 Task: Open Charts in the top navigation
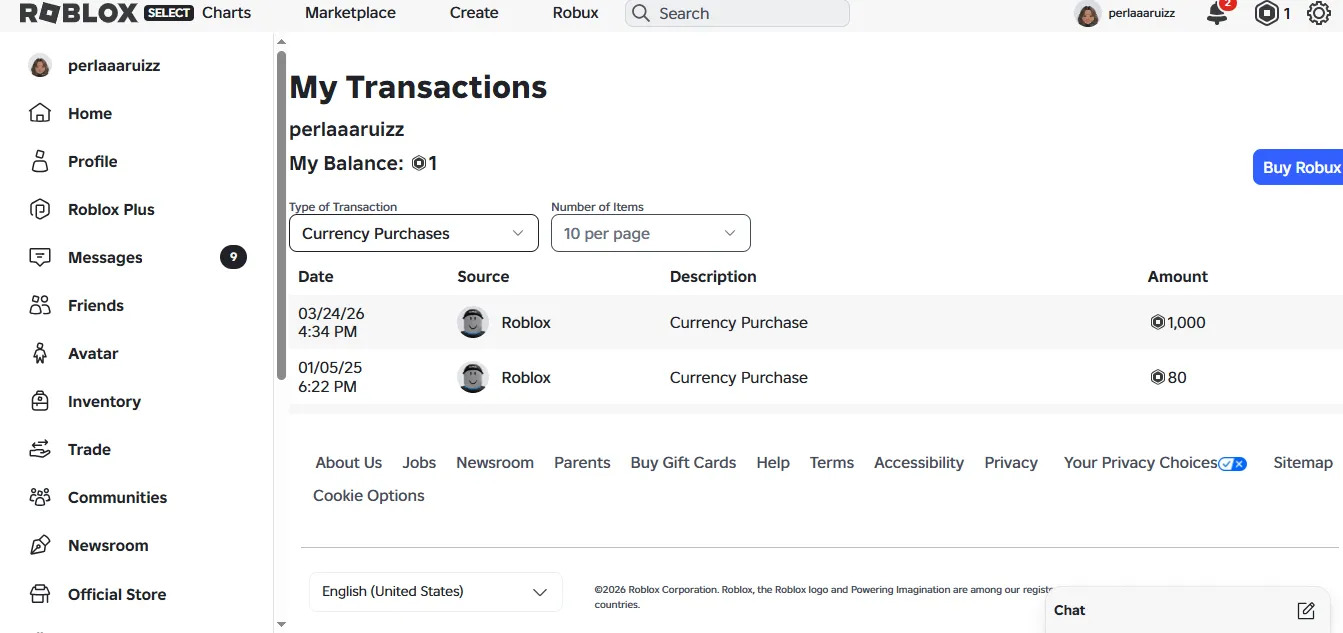point(227,13)
